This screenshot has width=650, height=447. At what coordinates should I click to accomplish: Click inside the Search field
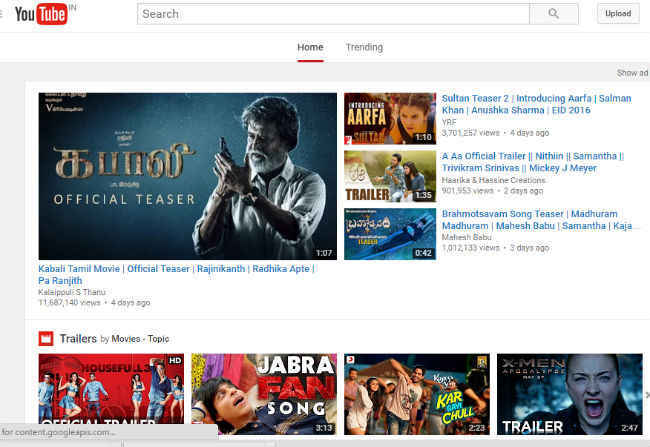point(330,14)
